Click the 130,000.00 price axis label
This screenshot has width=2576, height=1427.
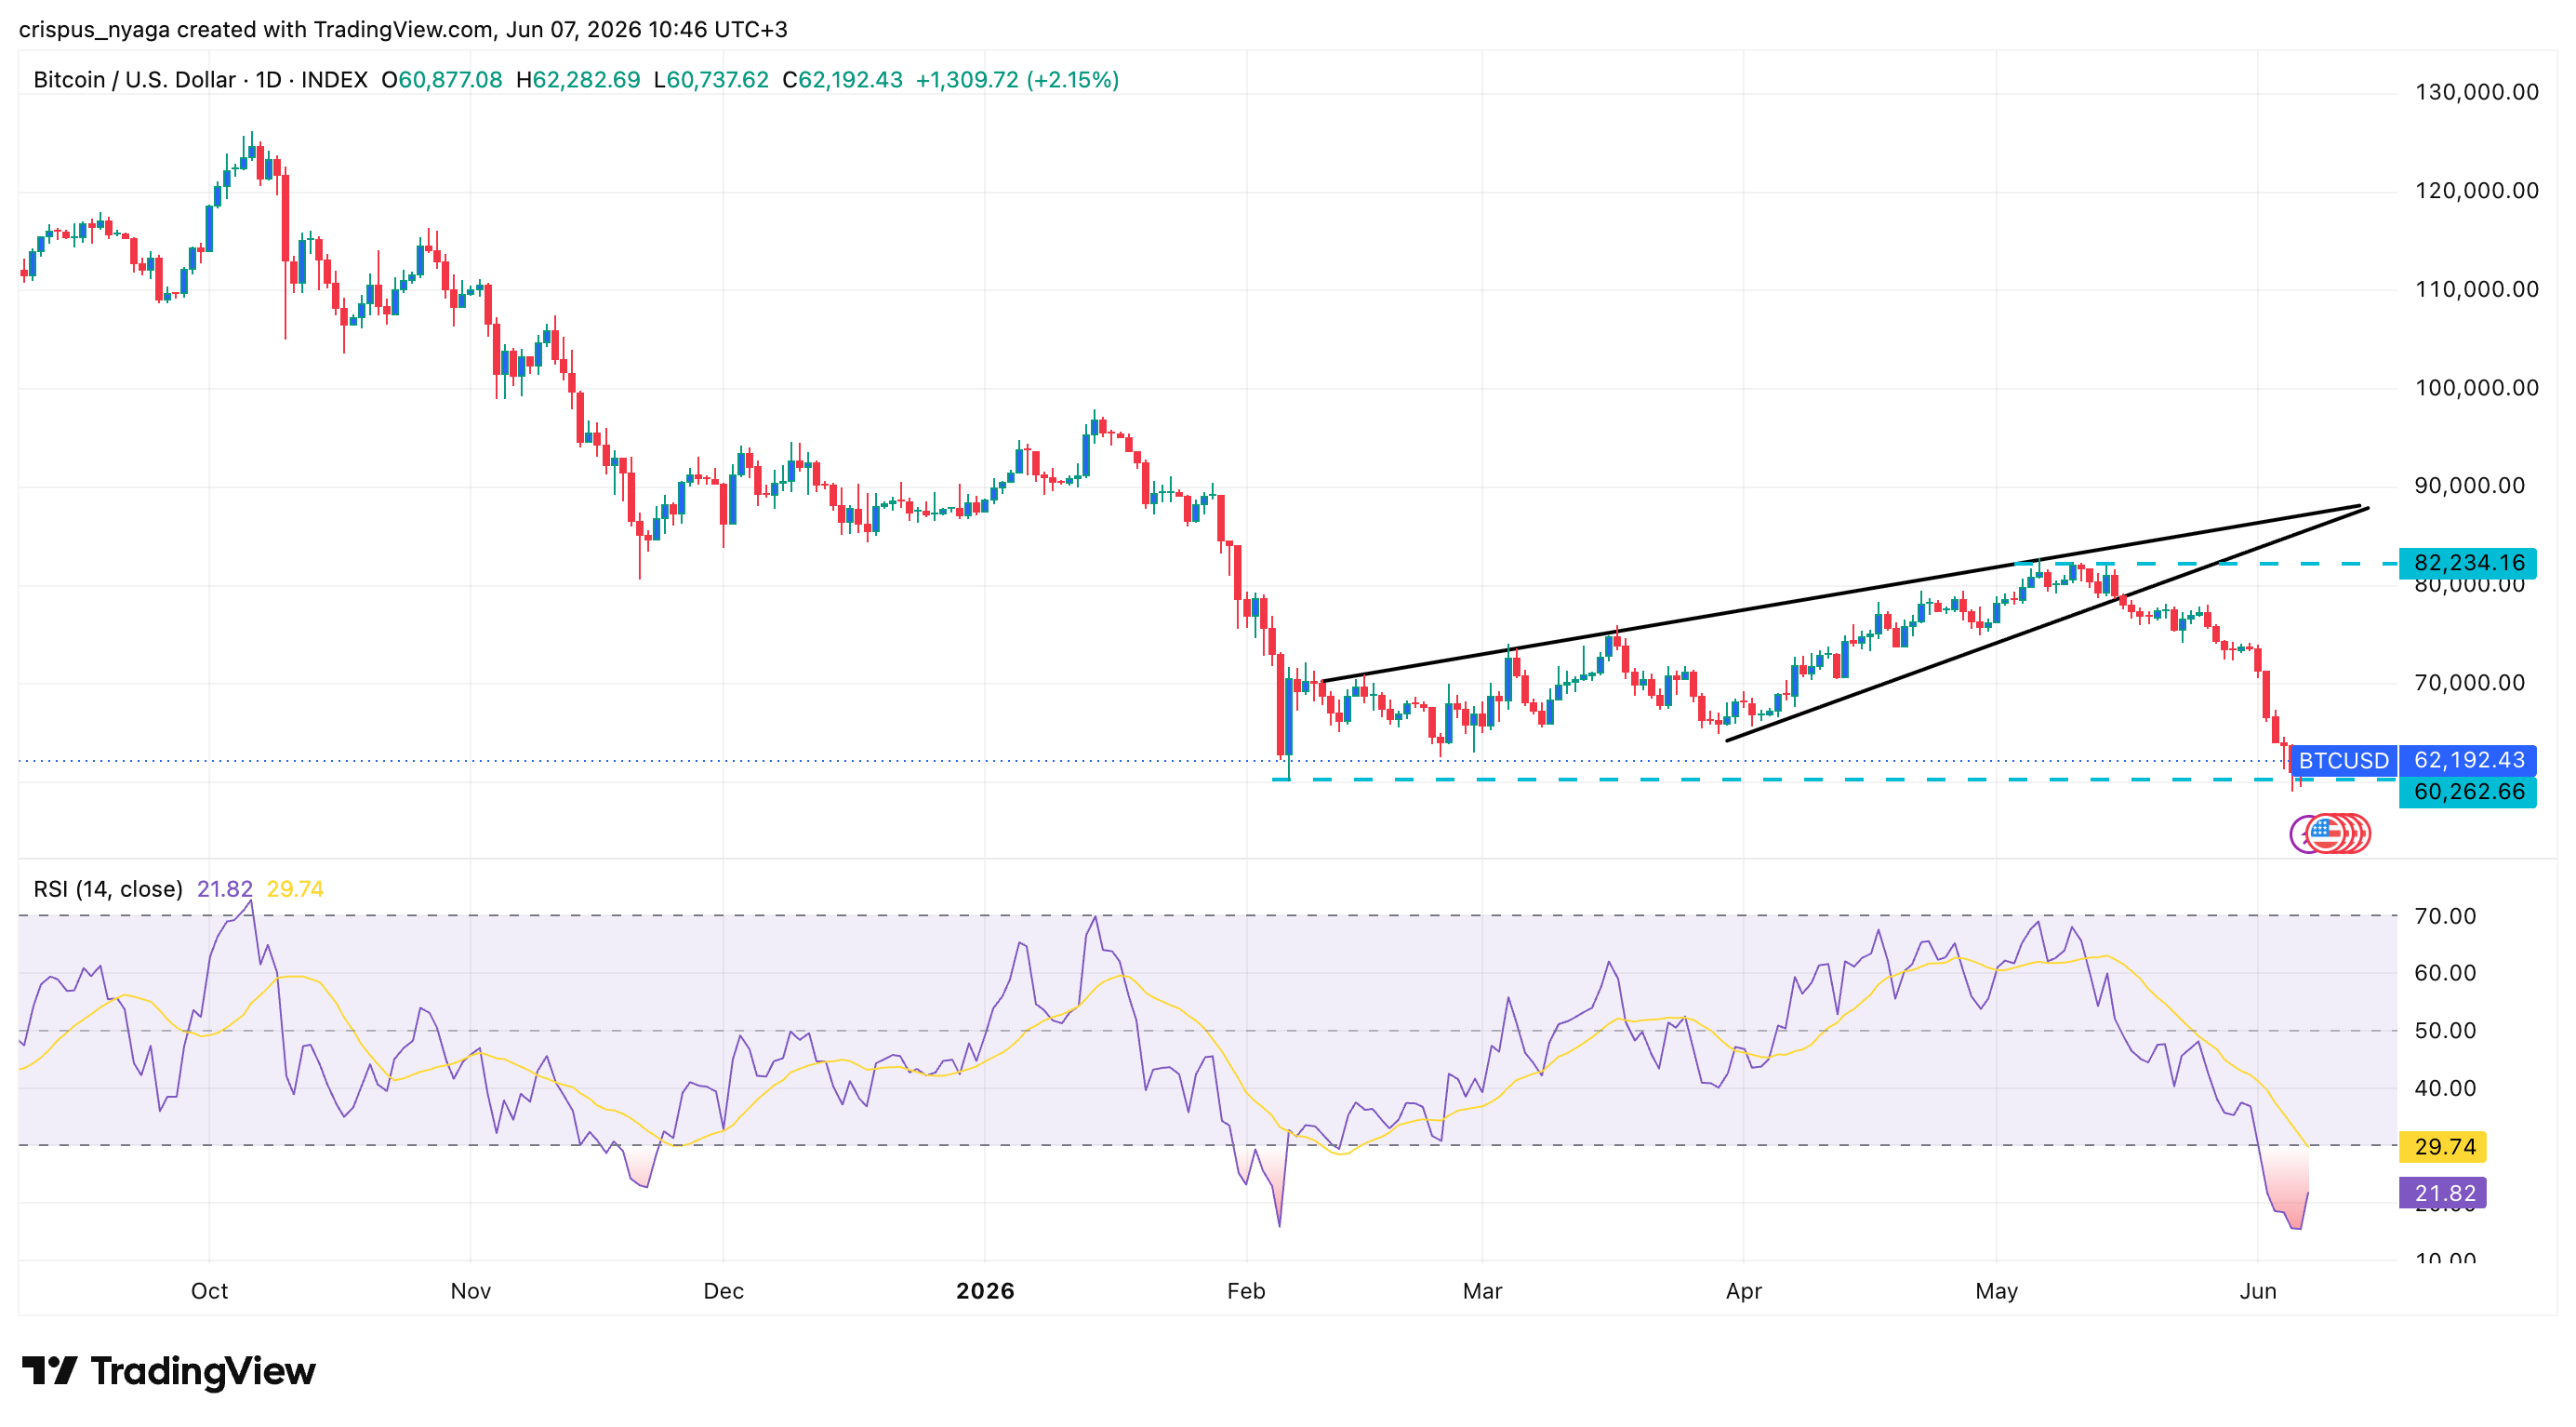(2476, 92)
